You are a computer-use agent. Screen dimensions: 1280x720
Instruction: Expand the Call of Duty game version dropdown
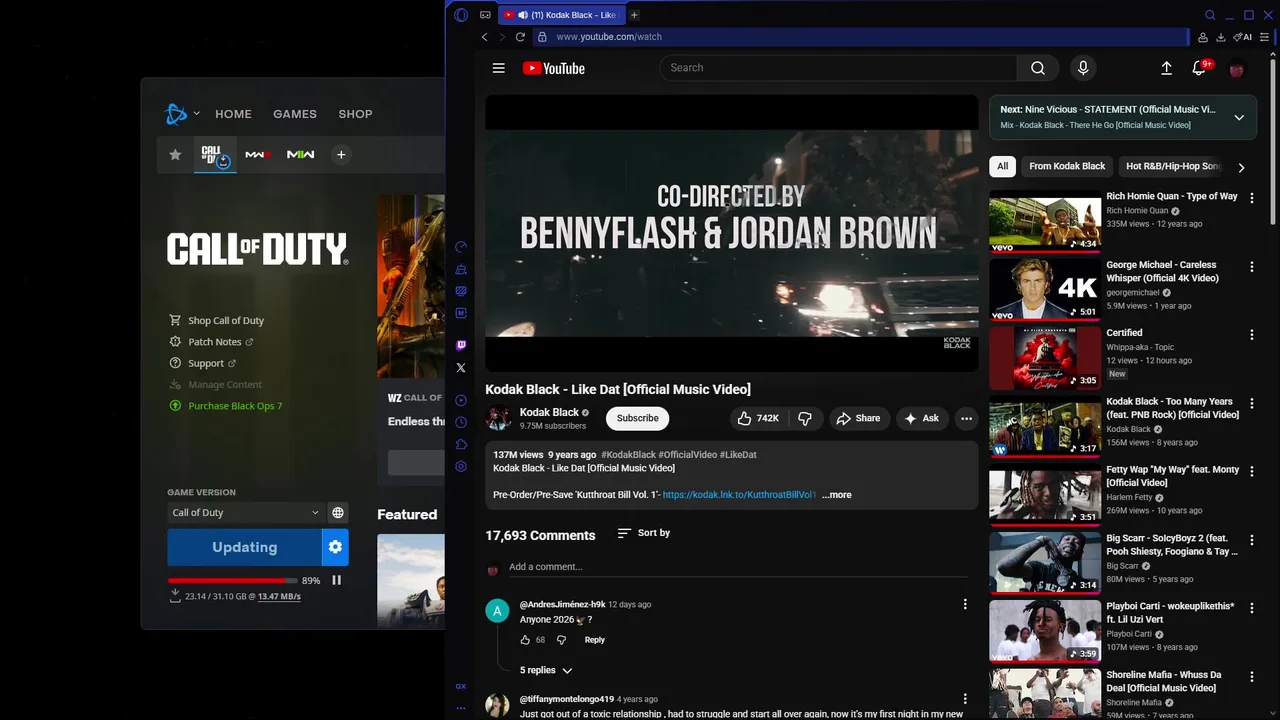245,513
